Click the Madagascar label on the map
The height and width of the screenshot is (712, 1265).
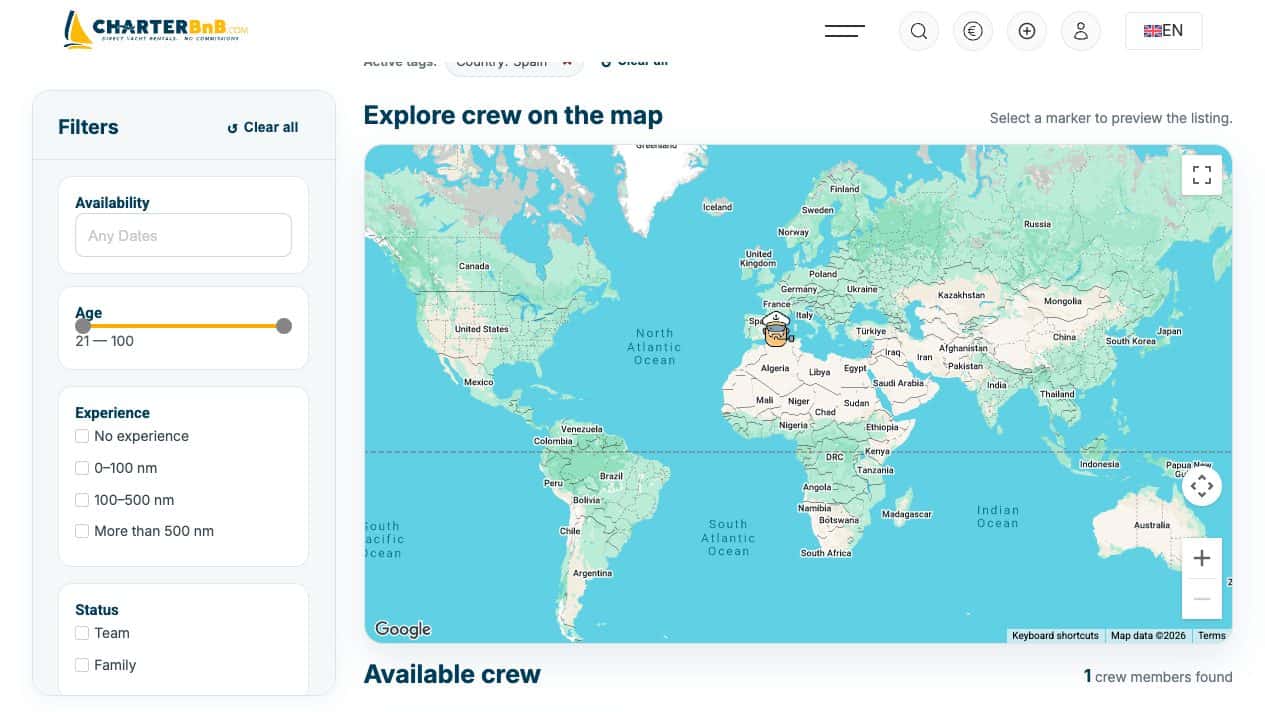[x=906, y=514]
